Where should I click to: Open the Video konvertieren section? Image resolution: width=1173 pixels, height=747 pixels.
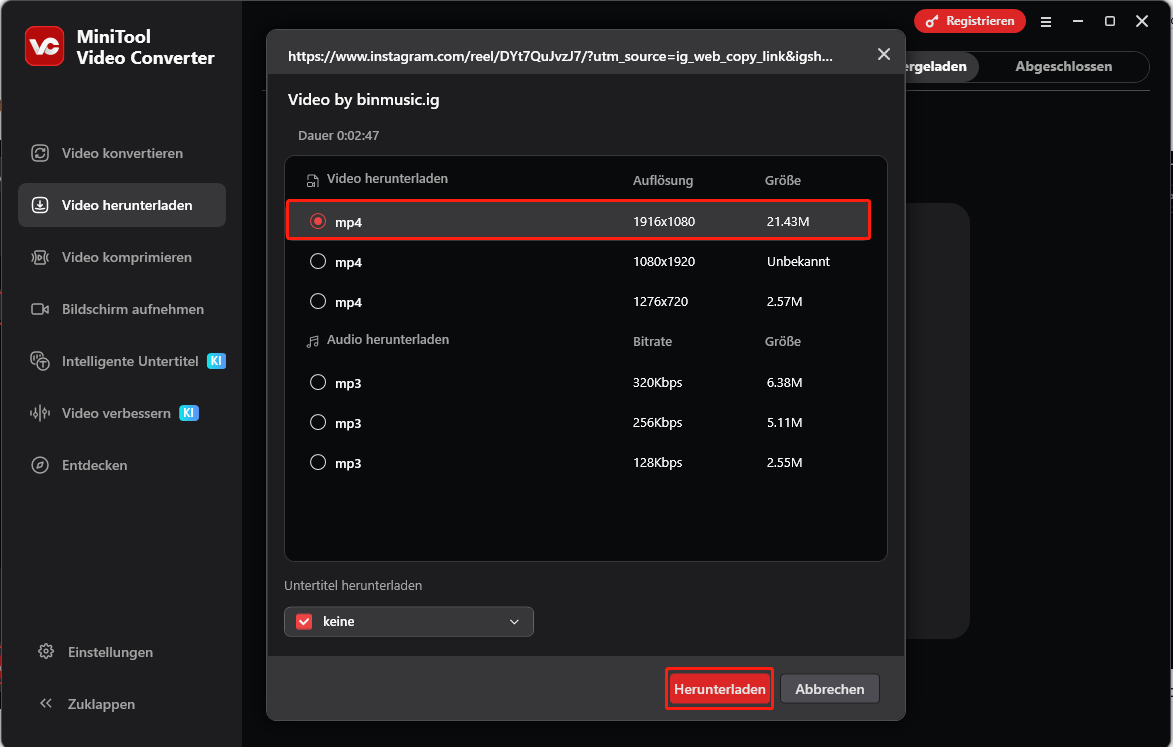[x=122, y=153]
